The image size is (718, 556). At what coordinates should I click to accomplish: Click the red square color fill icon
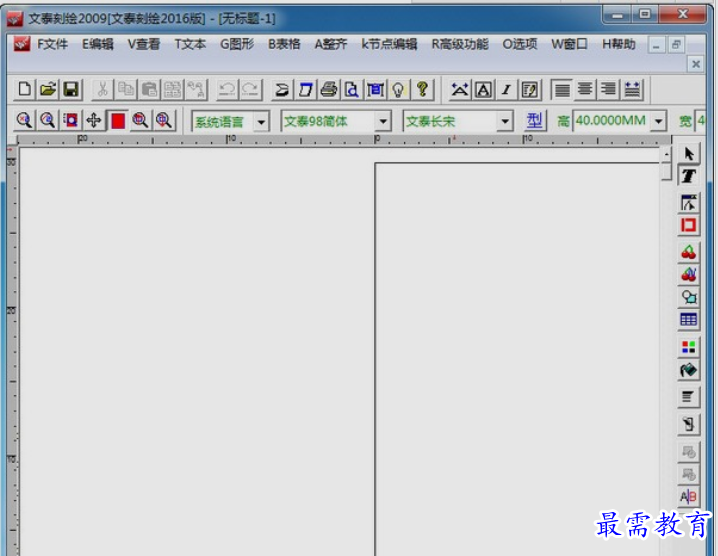(x=118, y=120)
